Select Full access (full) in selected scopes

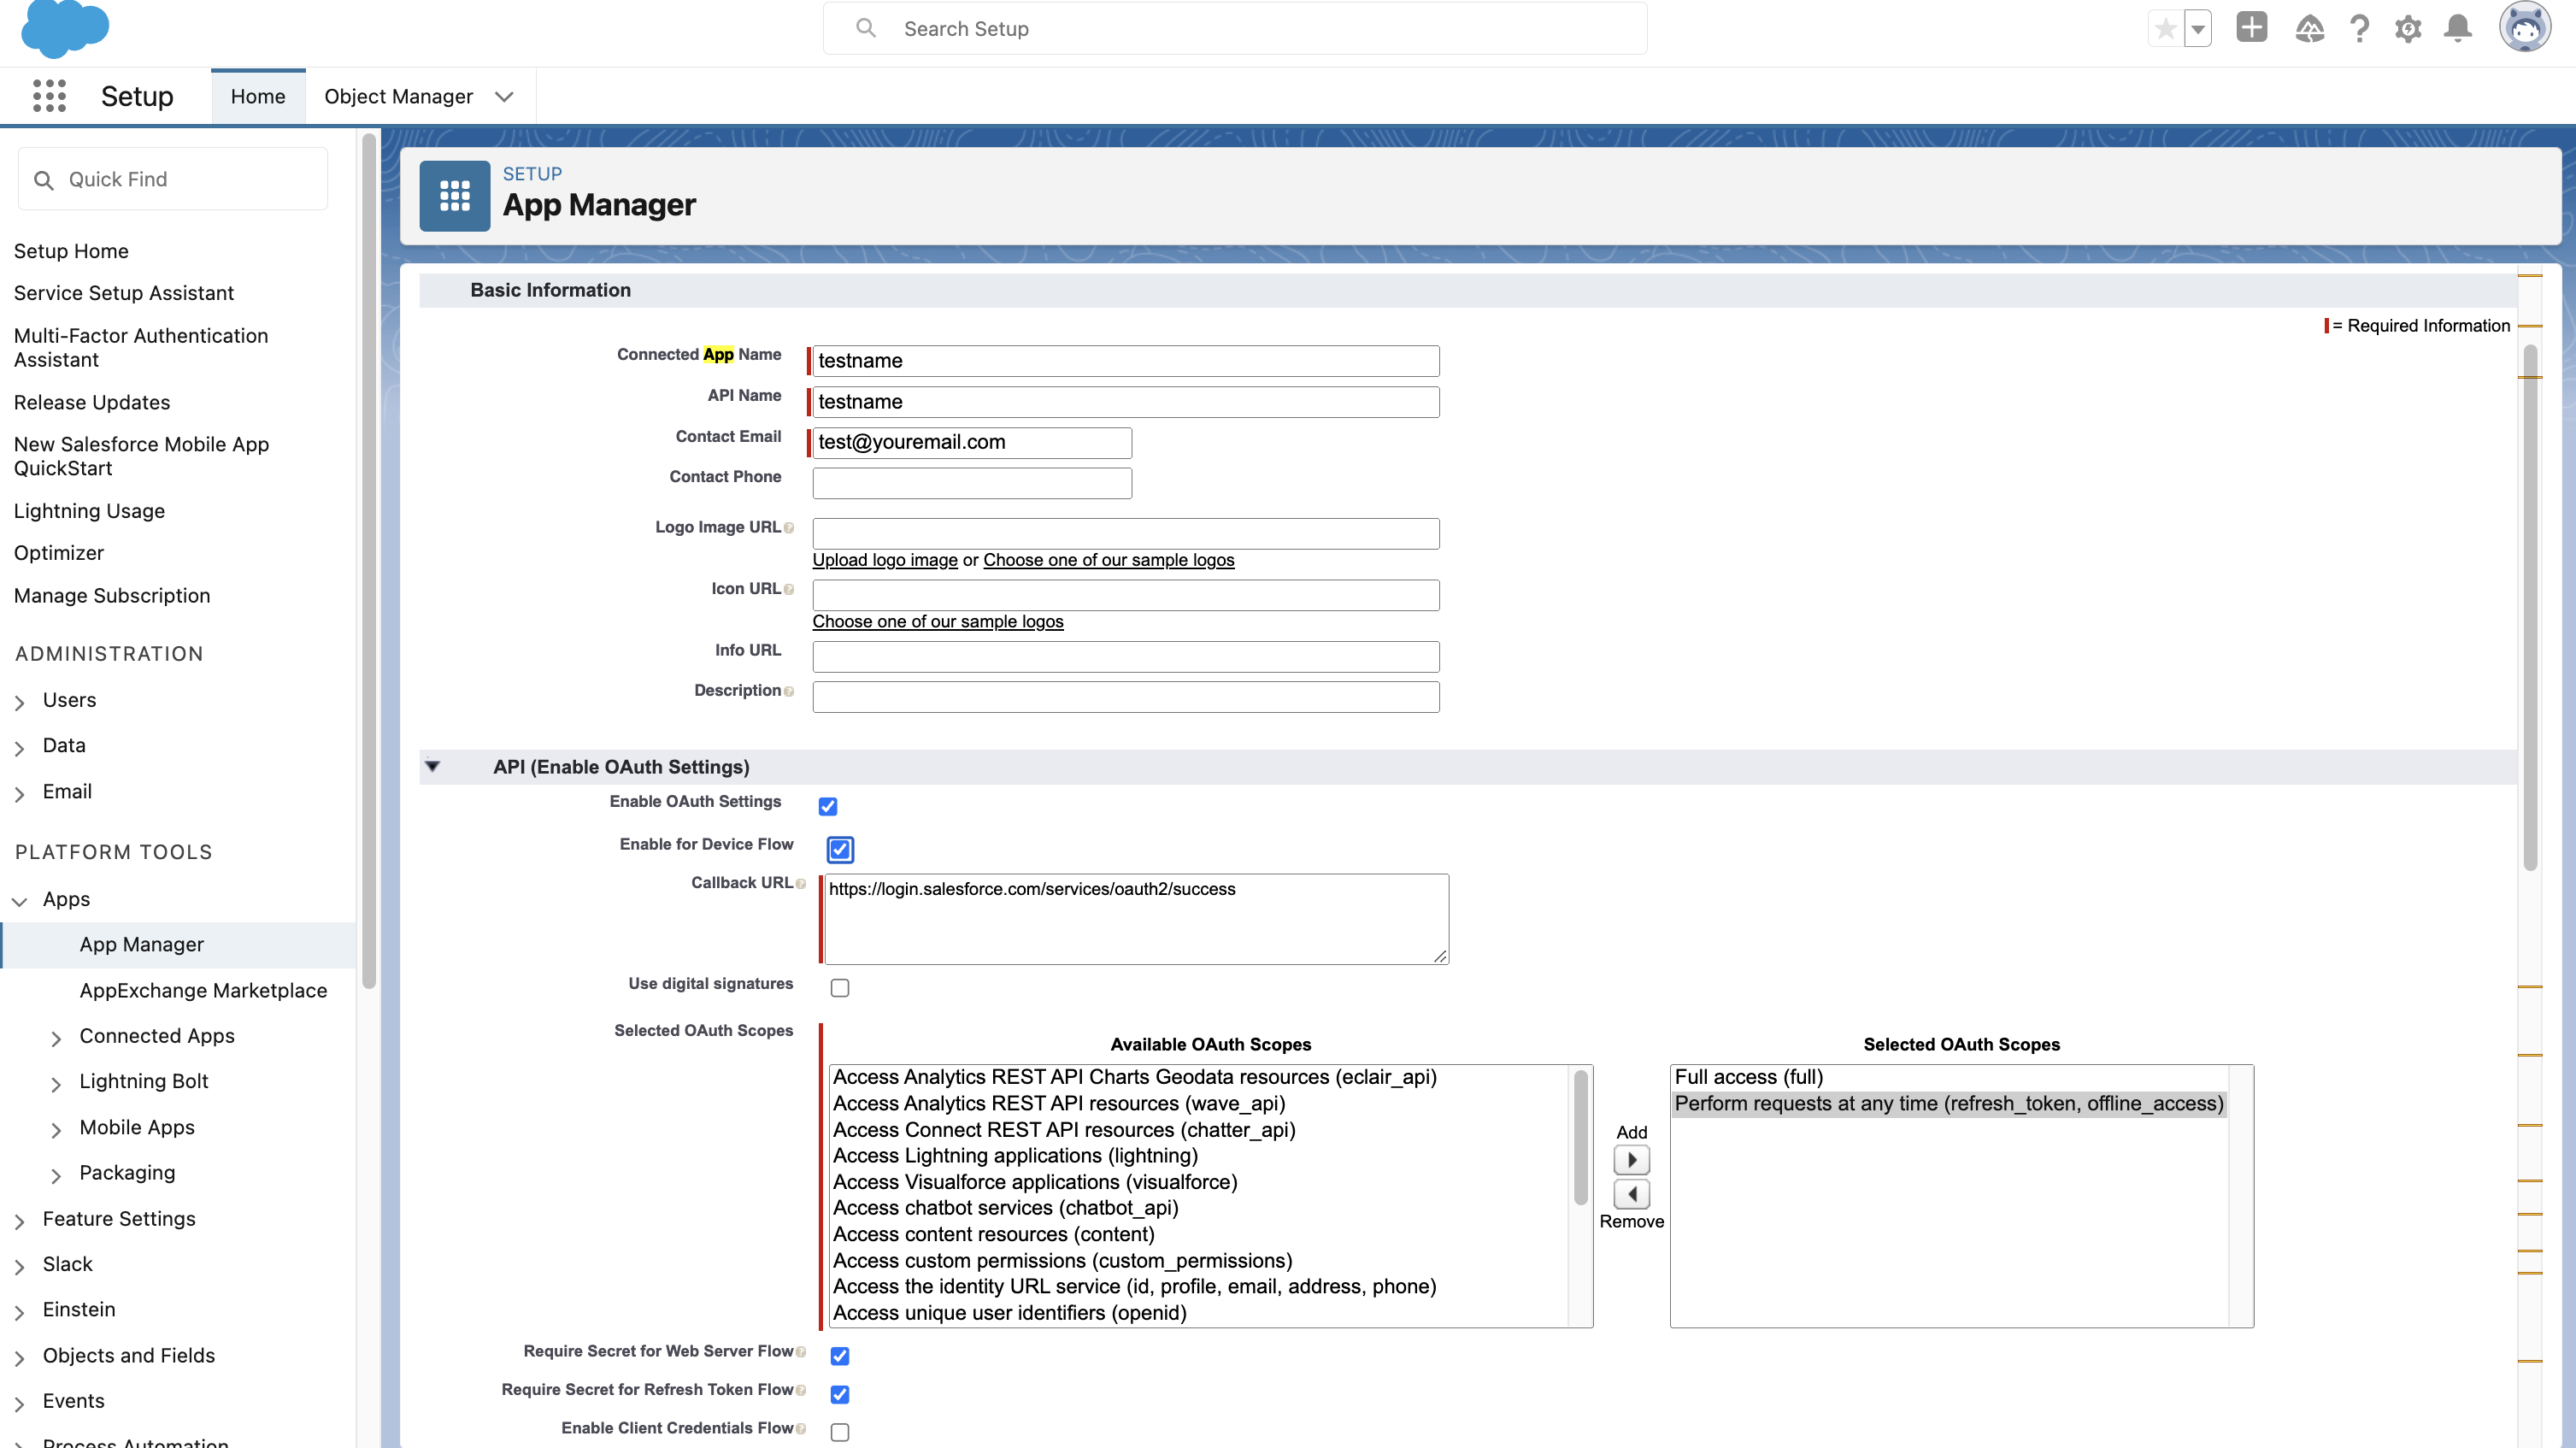[x=1748, y=1077]
